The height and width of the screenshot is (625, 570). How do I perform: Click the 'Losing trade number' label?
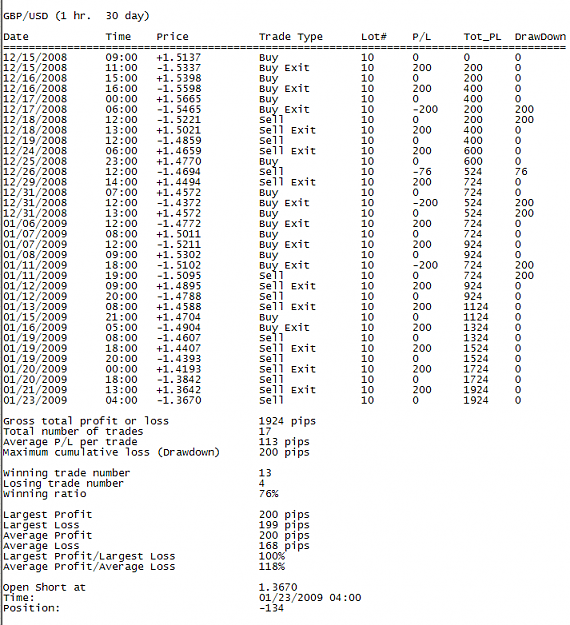click(63, 483)
